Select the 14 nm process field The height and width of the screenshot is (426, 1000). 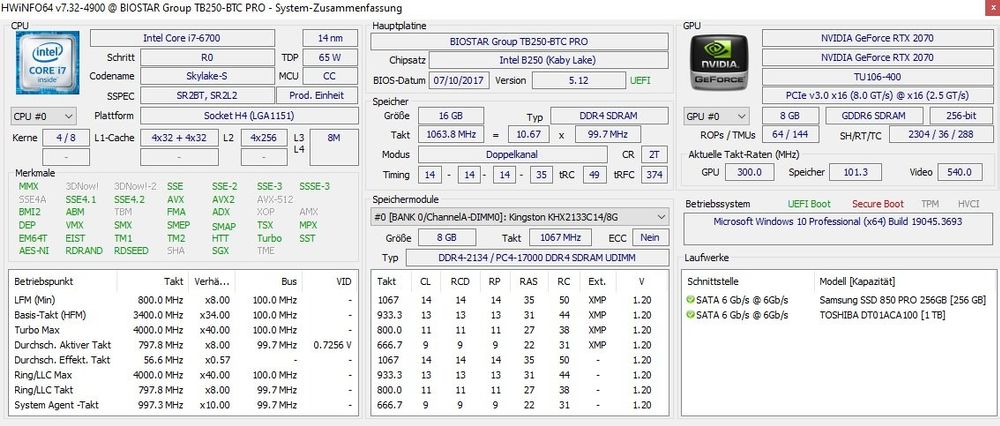[330, 38]
